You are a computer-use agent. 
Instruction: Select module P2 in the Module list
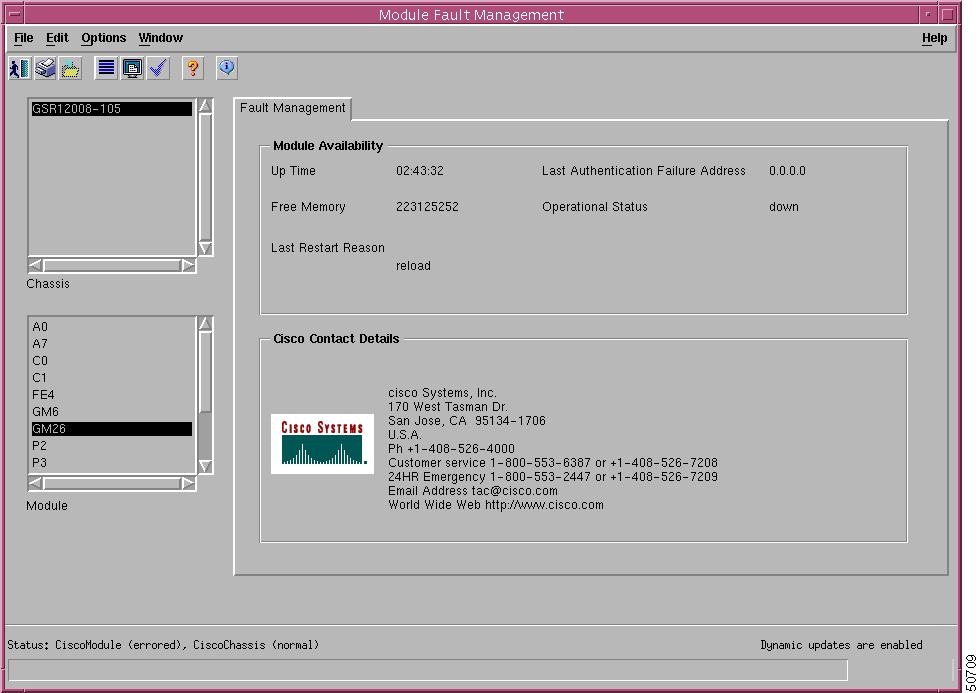(112, 446)
